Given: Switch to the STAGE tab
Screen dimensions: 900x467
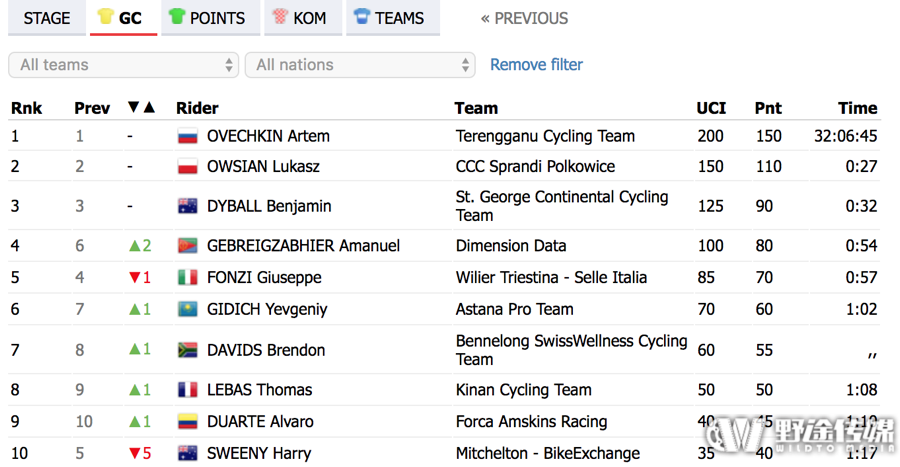Looking at the screenshot, I should click(x=46, y=18).
